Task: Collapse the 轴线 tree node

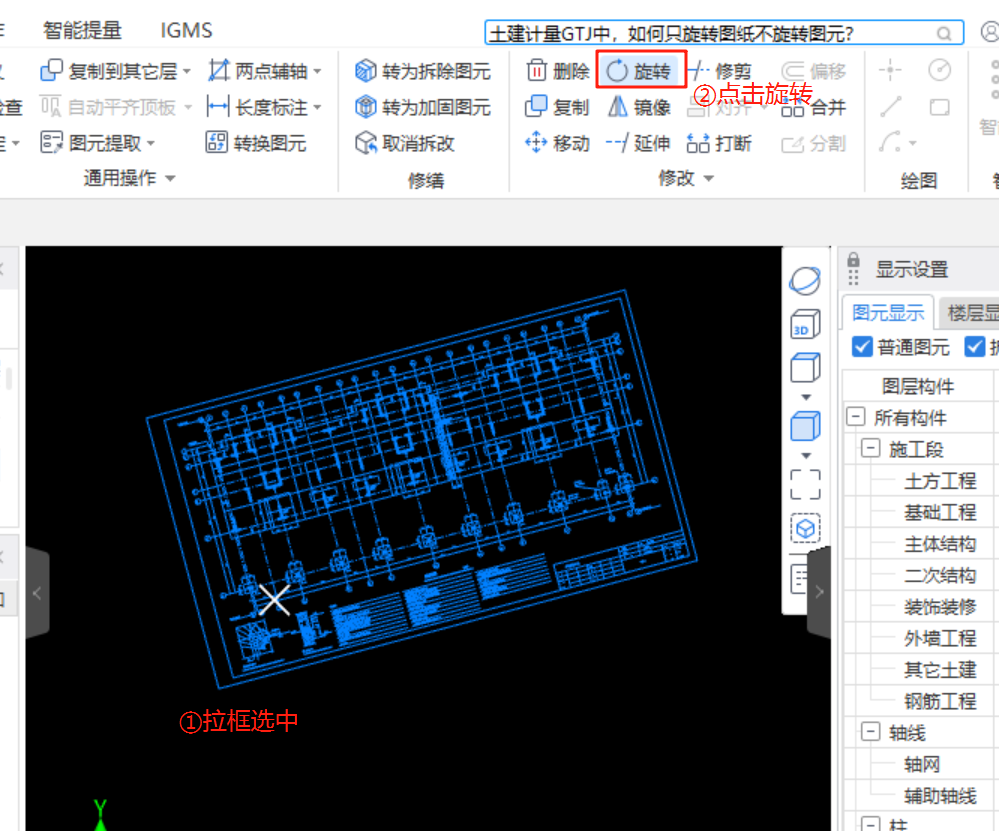Action: coord(870,732)
